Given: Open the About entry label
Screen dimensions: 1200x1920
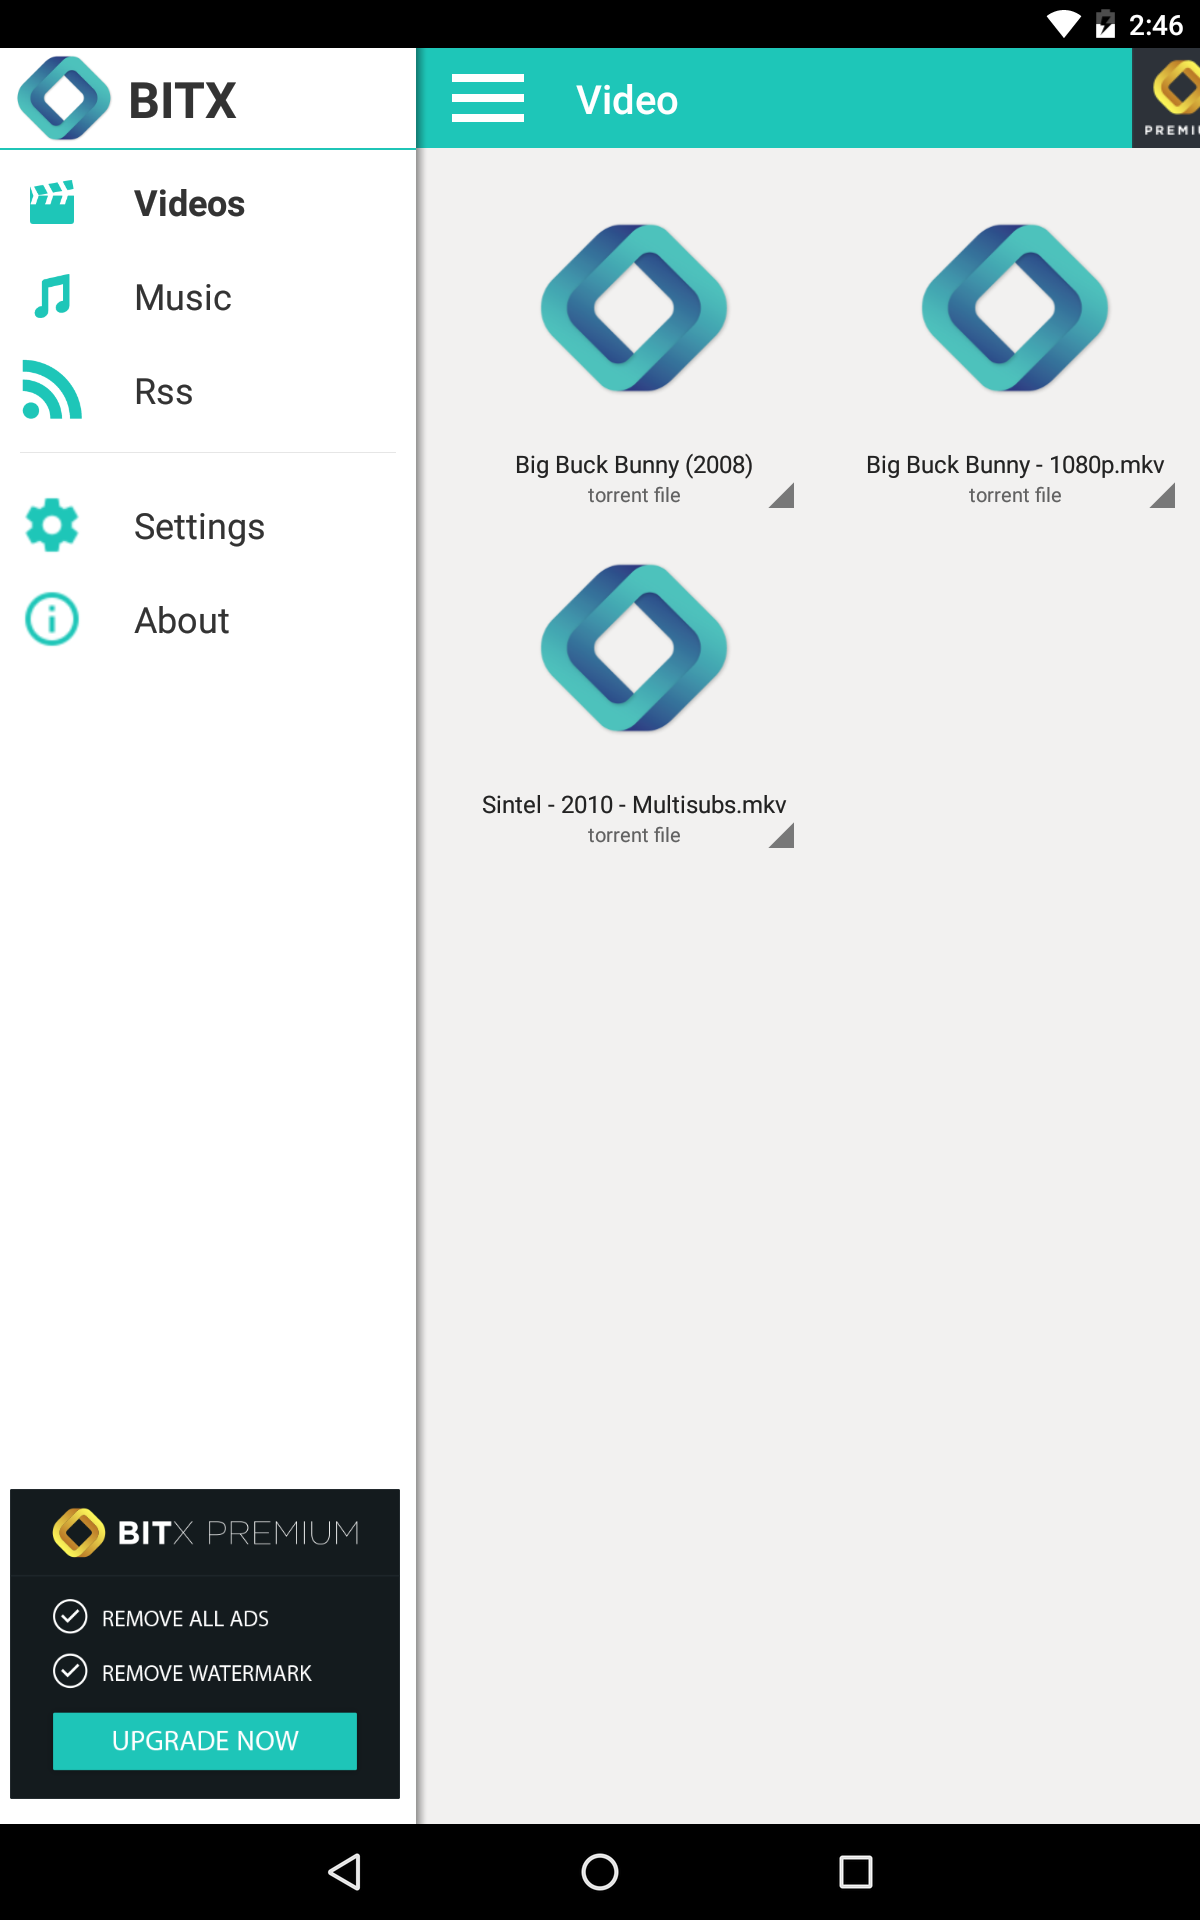Looking at the screenshot, I should [x=182, y=621].
